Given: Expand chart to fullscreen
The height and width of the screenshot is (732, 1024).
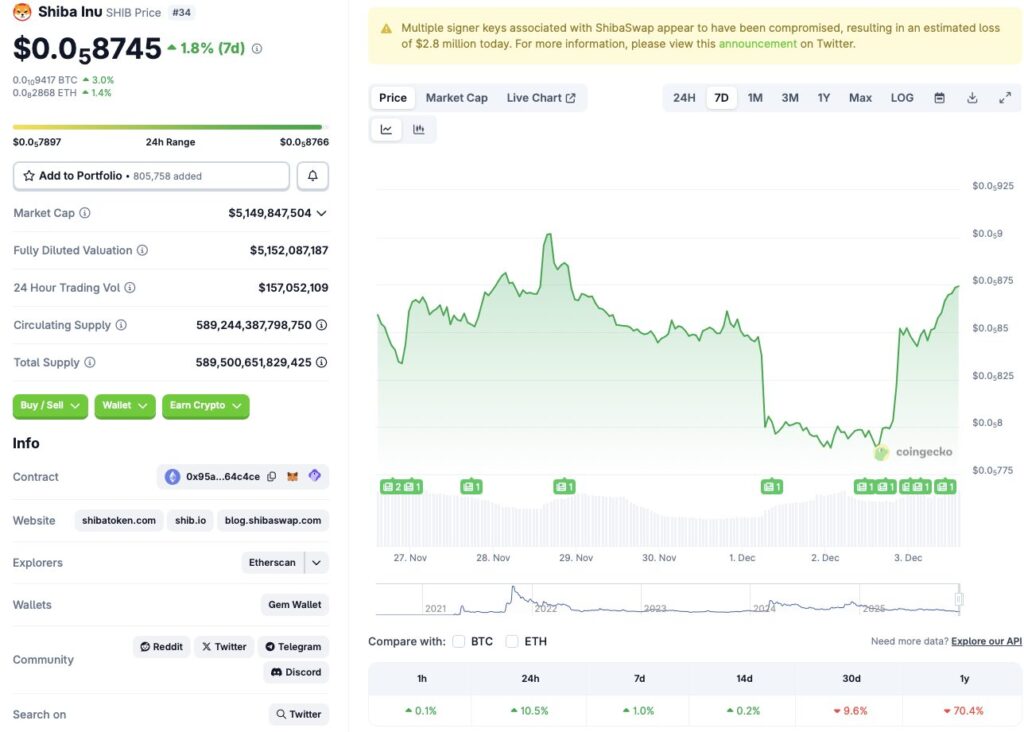Looking at the screenshot, I should click(x=1005, y=98).
